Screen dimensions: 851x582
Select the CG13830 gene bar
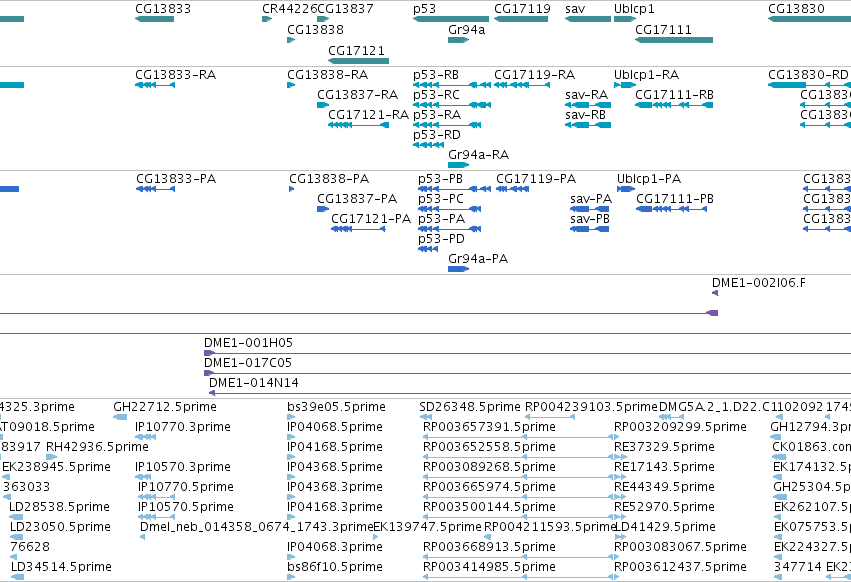pyautogui.click(x=809, y=19)
